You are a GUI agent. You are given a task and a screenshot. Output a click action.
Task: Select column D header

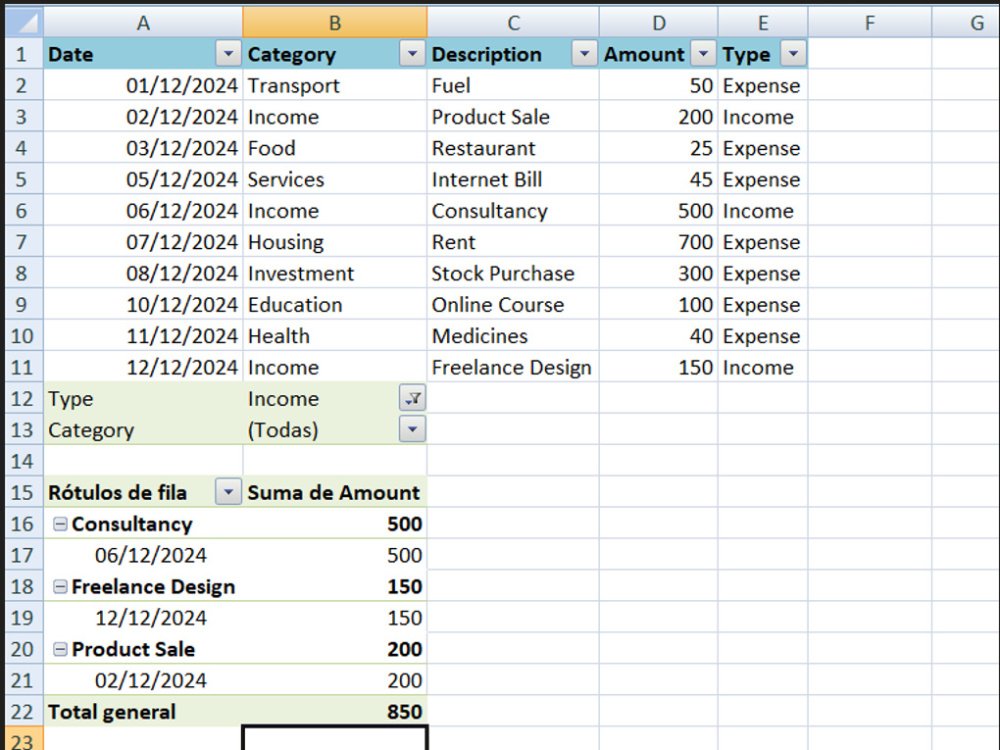(659, 22)
